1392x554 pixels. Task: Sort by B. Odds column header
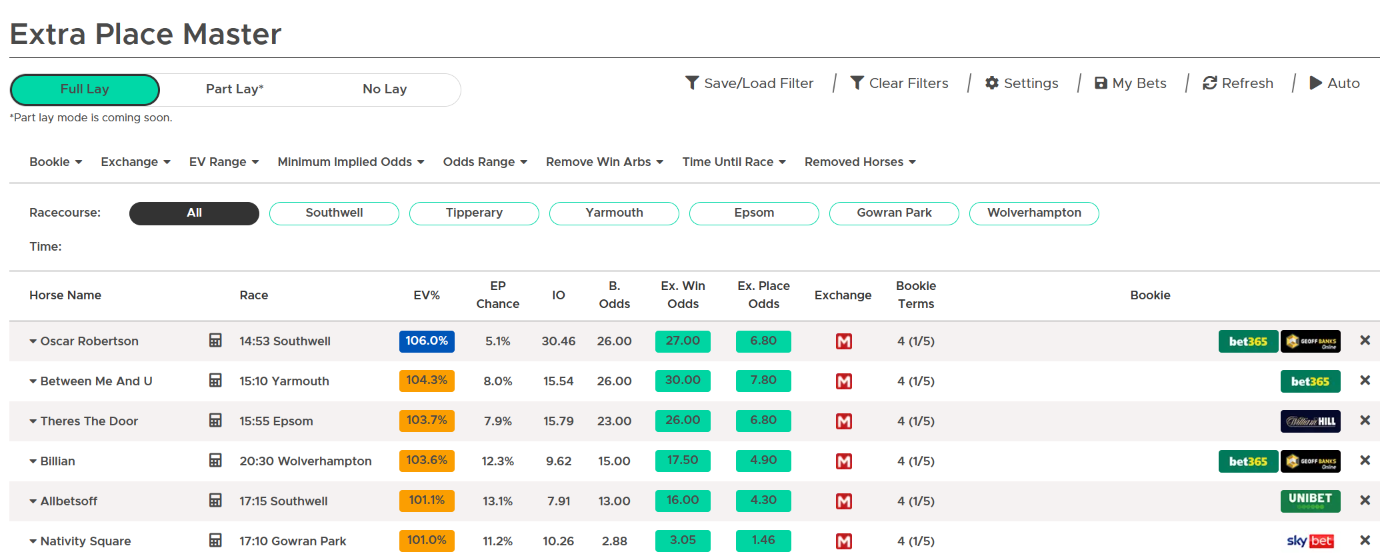614,295
